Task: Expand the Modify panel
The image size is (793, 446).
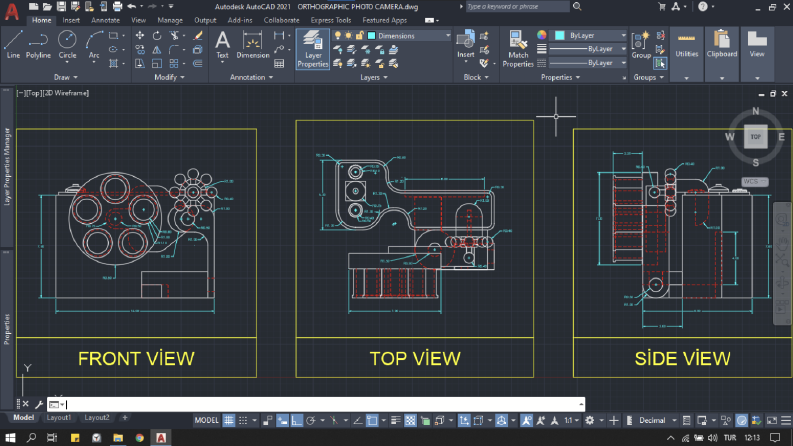Action: point(169,77)
